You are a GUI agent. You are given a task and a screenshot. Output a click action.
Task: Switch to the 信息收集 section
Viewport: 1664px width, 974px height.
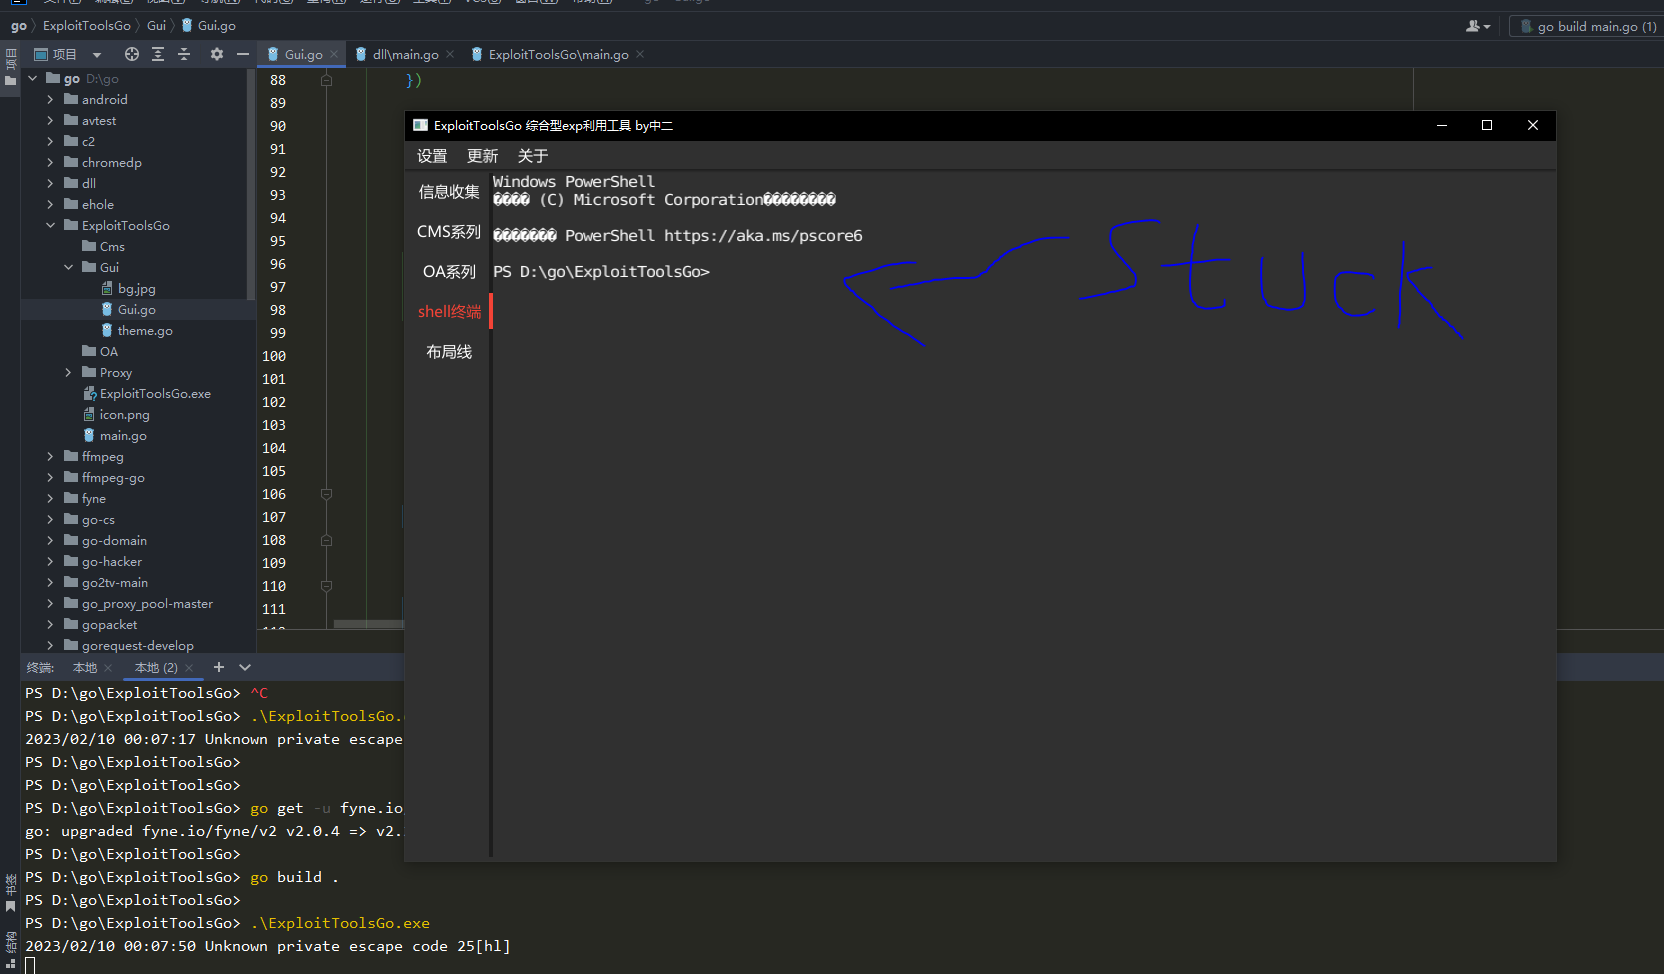point(448,191)
